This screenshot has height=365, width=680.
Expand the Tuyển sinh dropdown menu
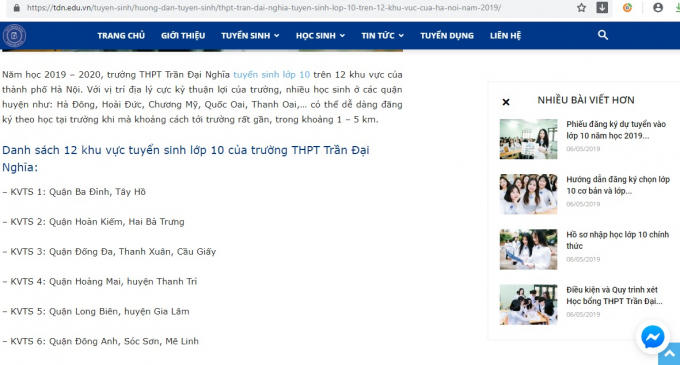click(x=250, y=36)
